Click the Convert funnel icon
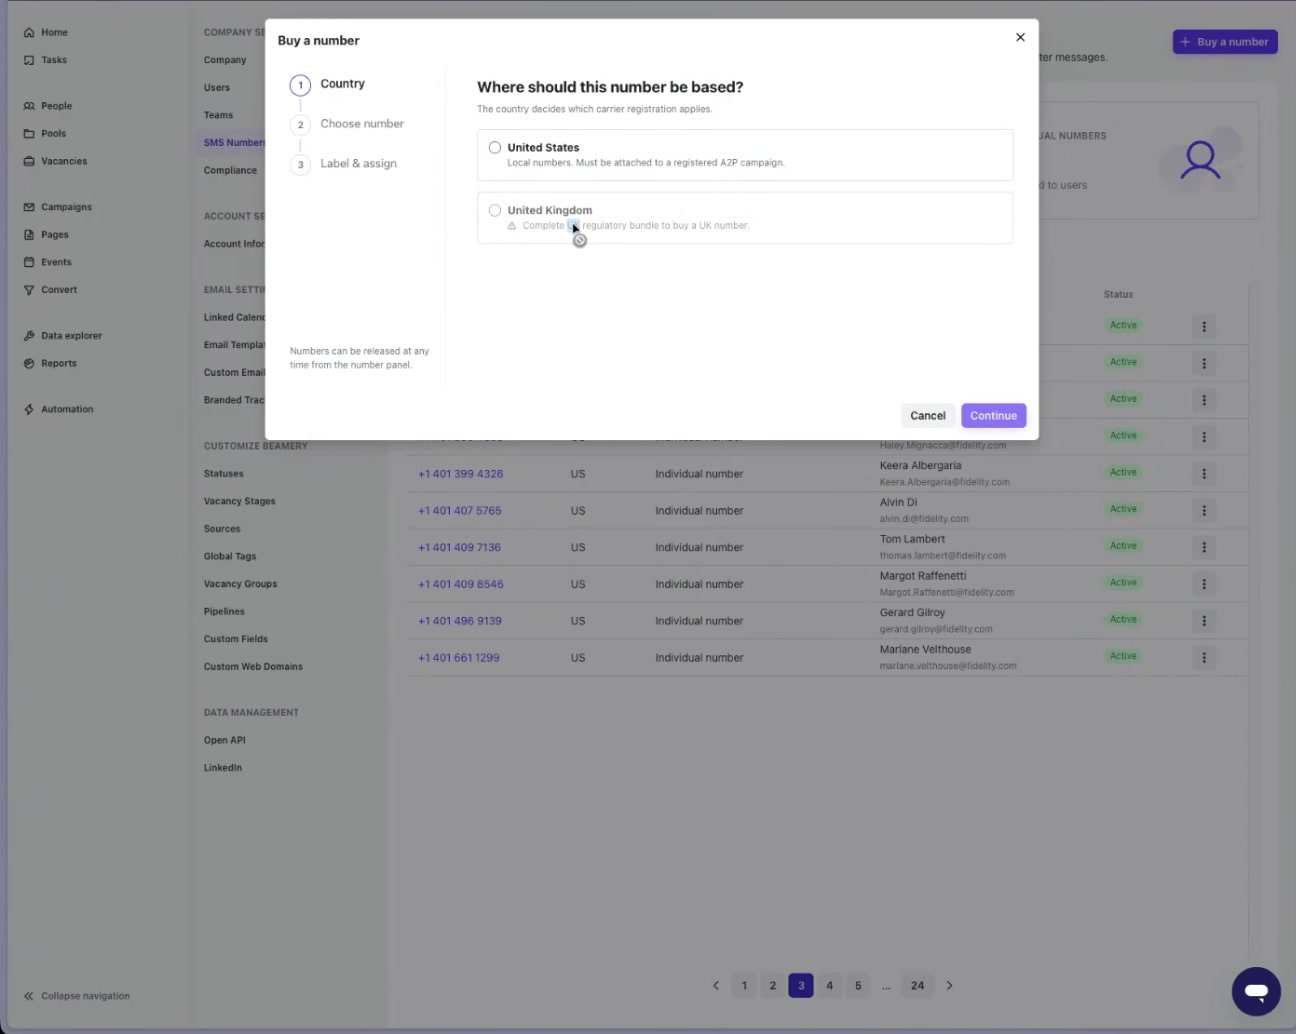 [x=29, y=290]
